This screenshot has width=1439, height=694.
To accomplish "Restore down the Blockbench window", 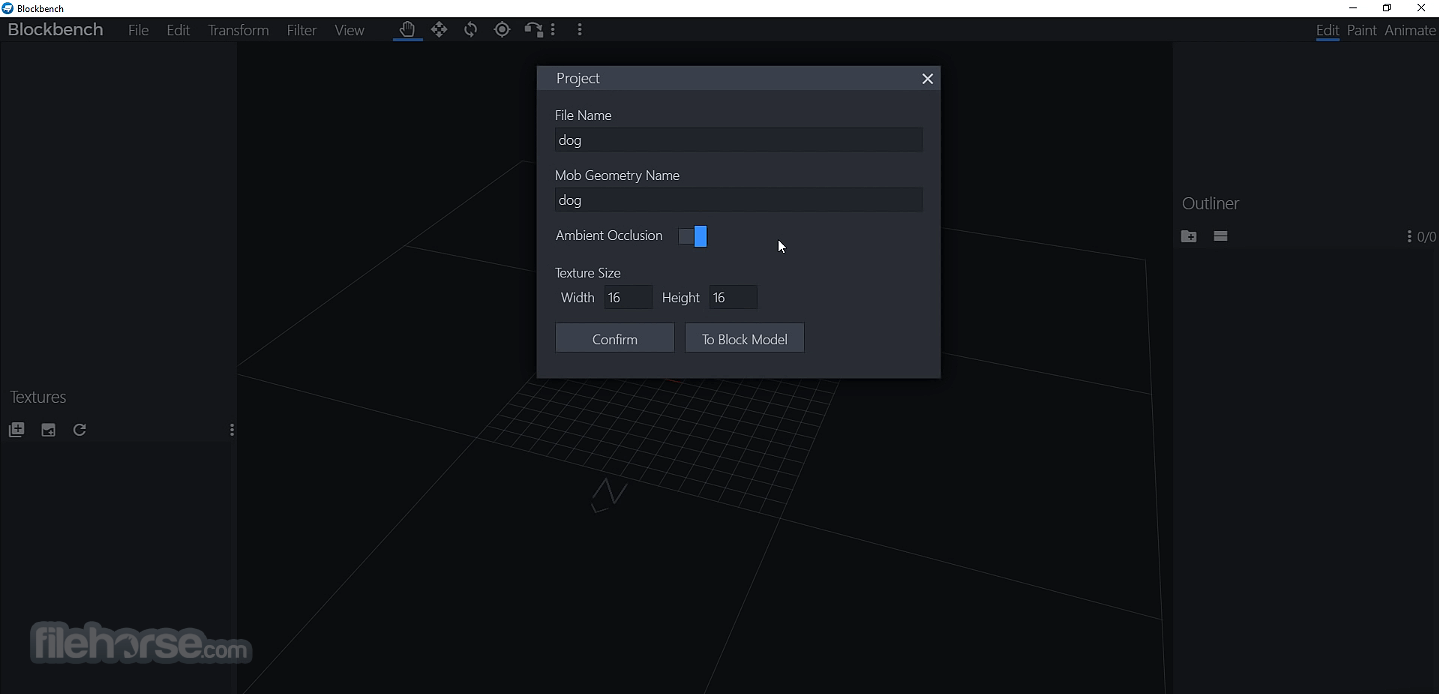I will click(1387, 8).
